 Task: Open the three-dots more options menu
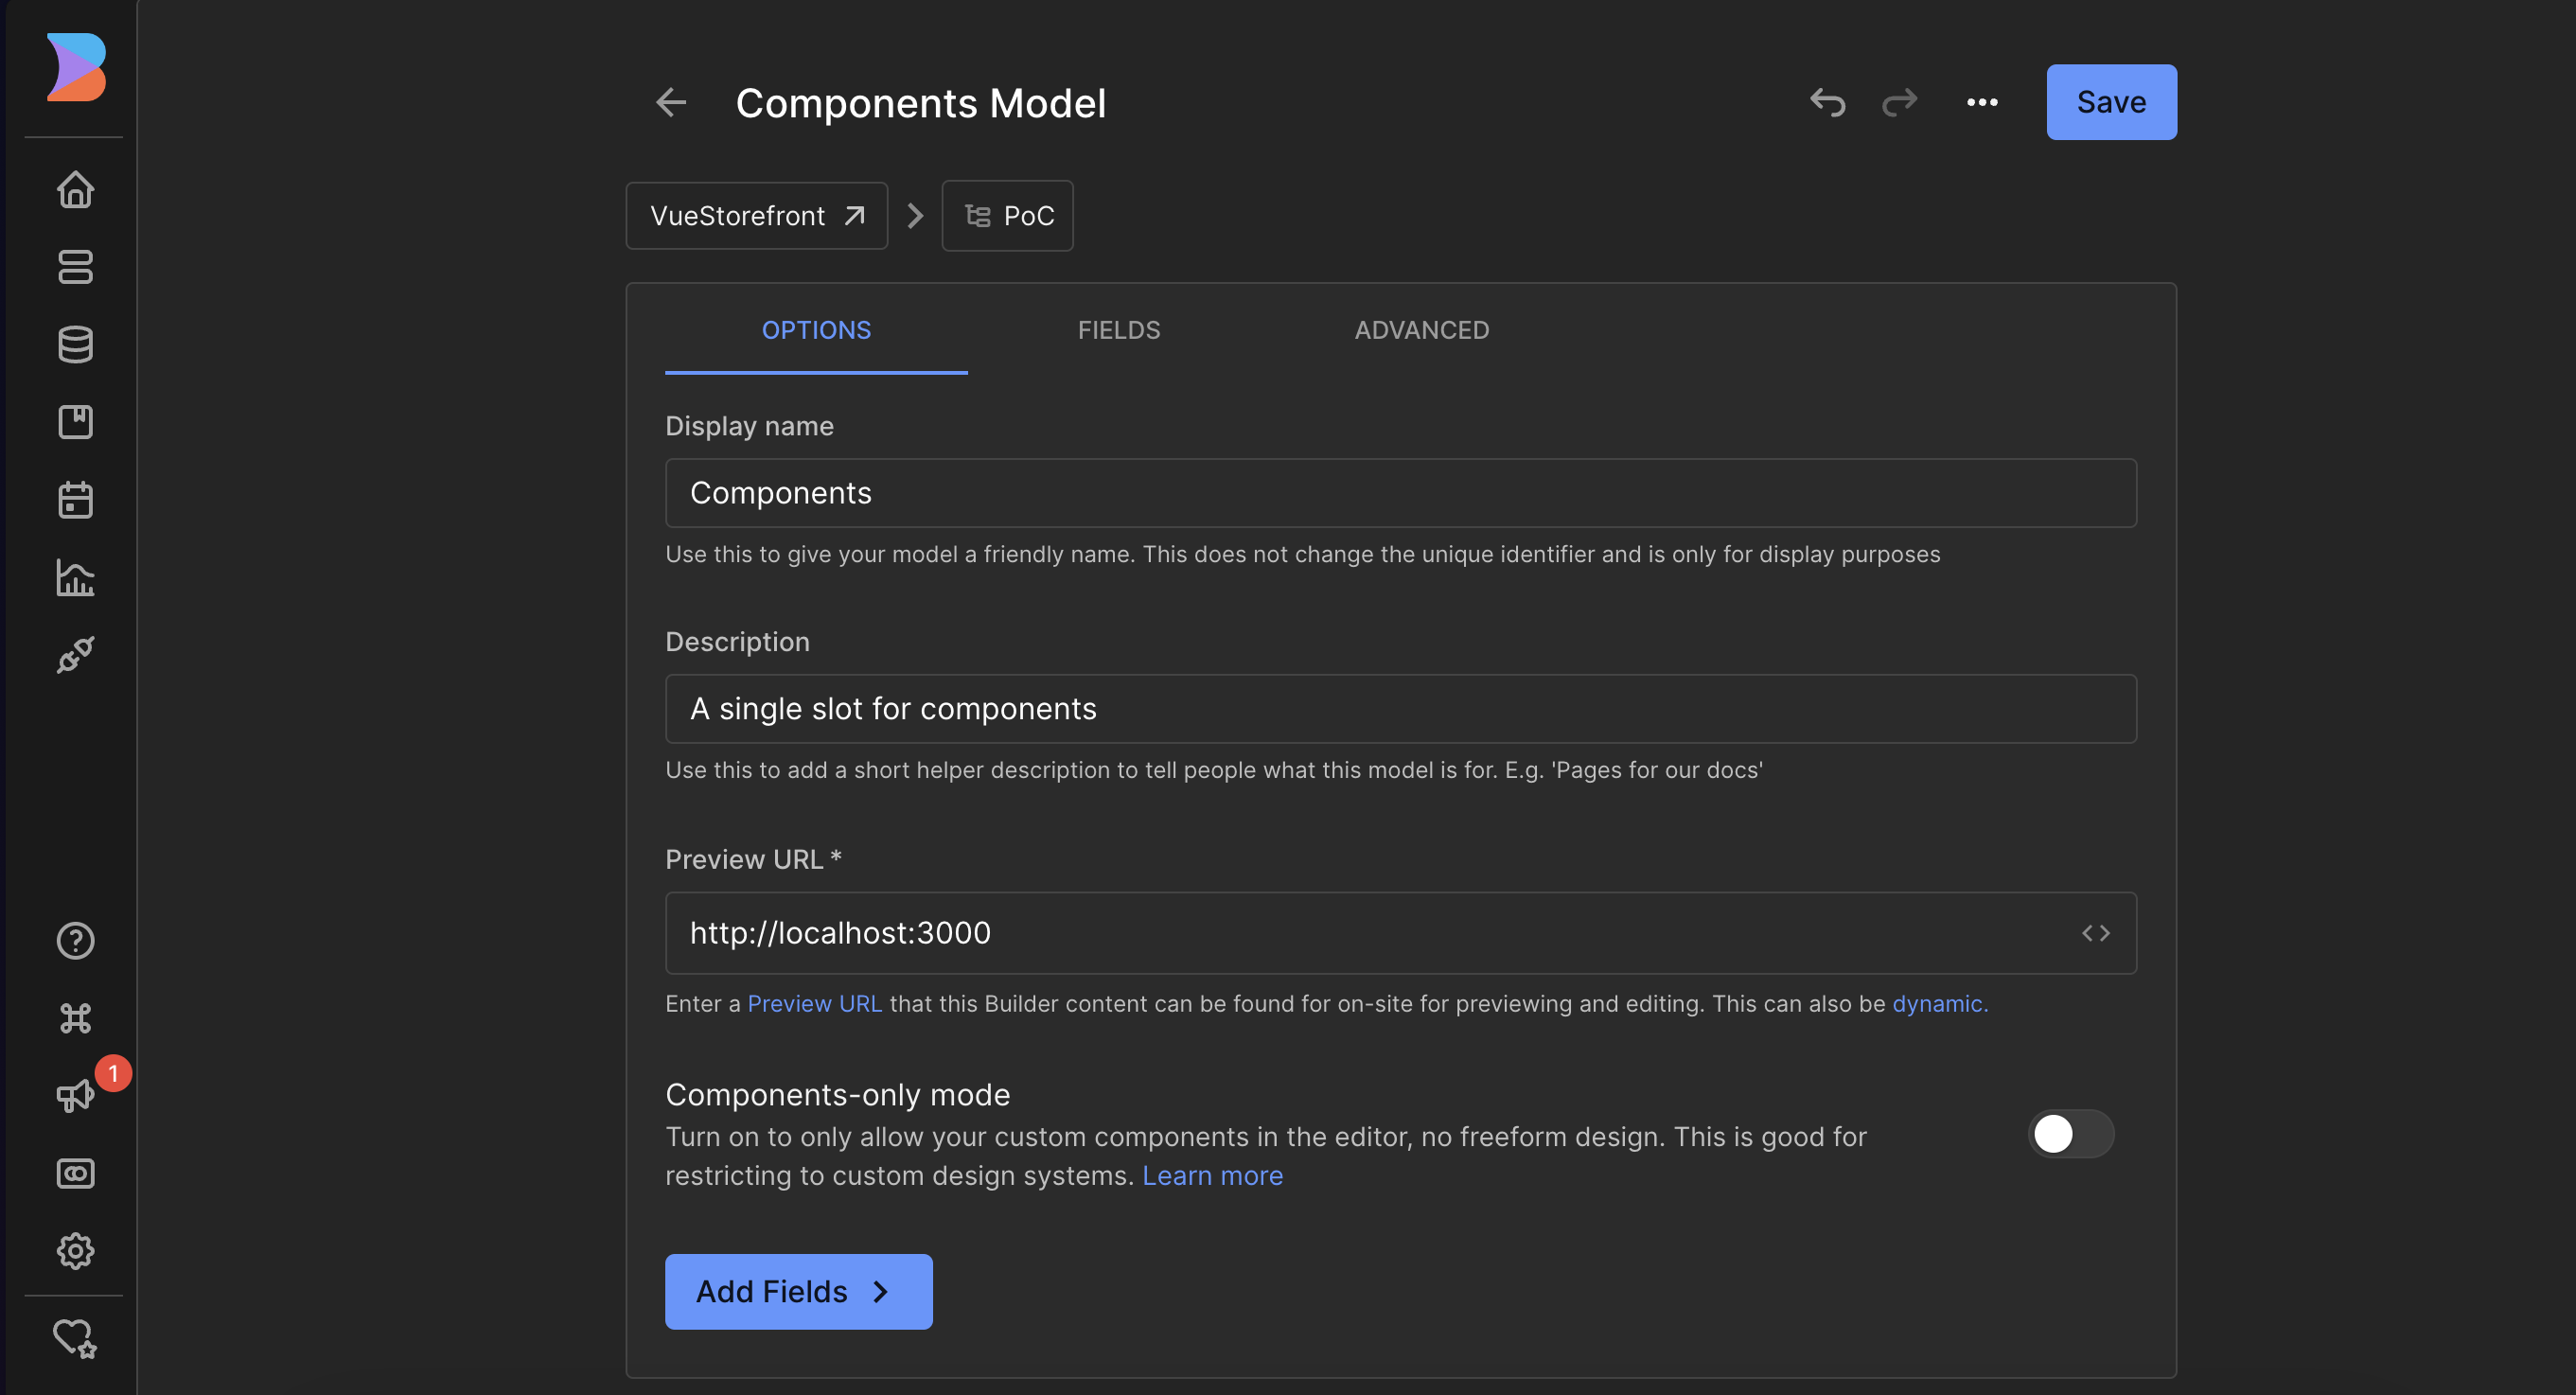tap(1982, 102)
